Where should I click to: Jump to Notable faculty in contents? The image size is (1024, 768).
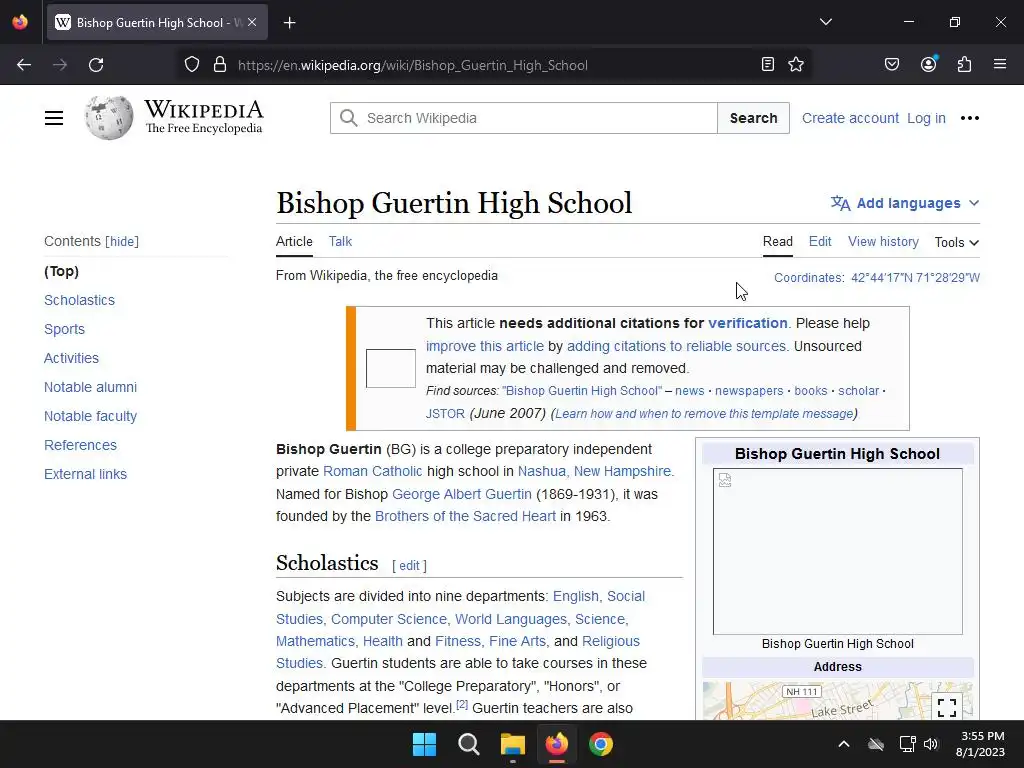click(x=90, y=416)
